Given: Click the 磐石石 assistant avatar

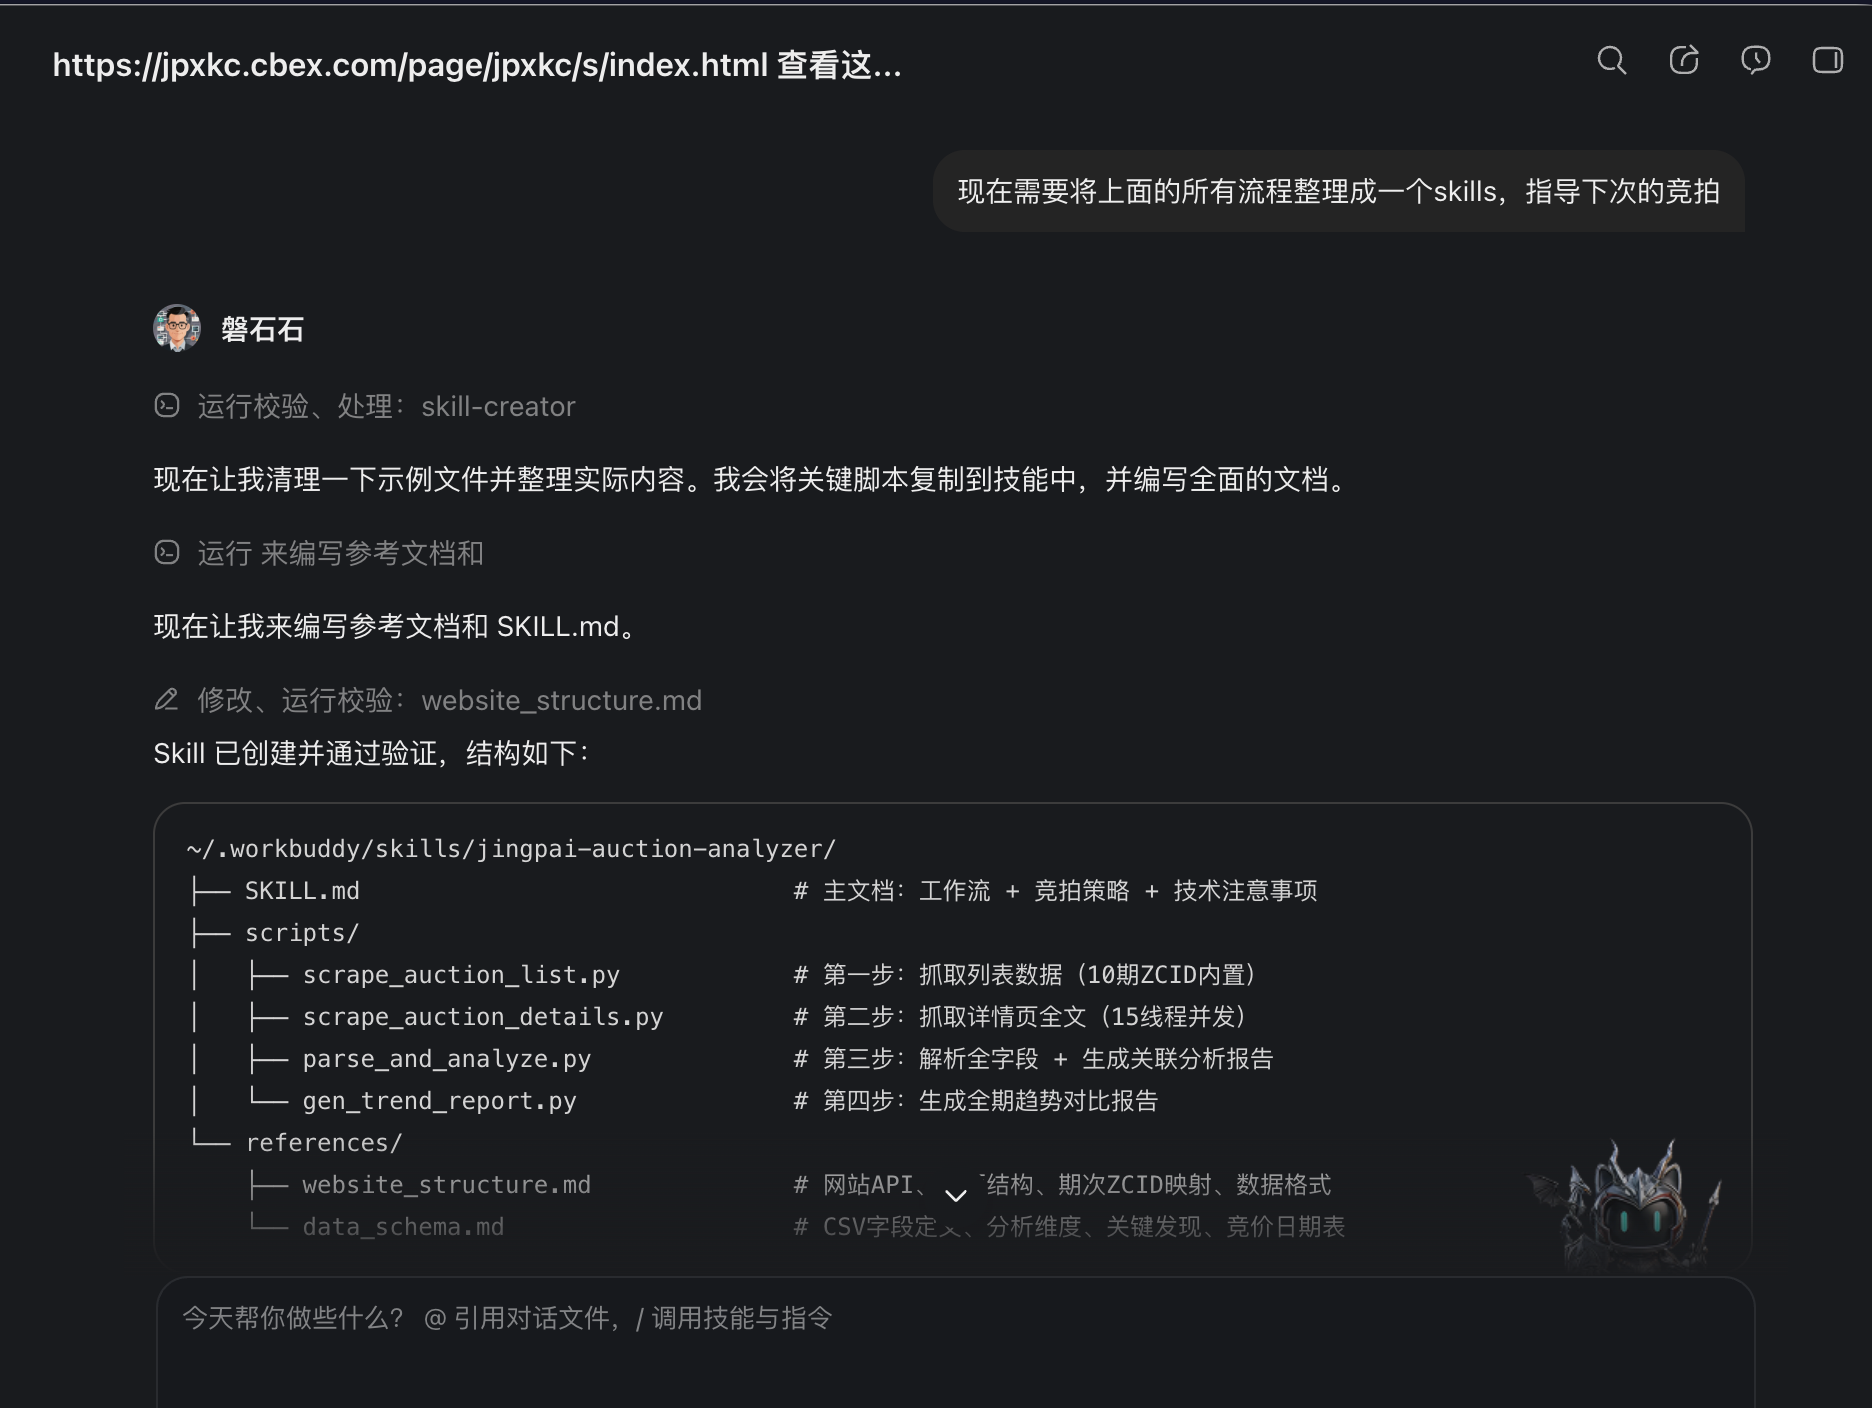Looking at the screenshot, I should pos(177,328).
